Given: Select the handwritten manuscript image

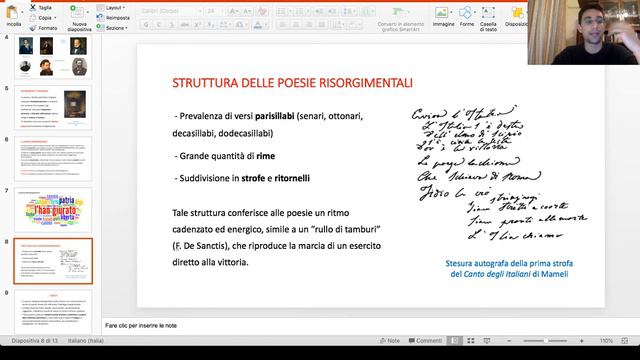Looking at the screenshot, I should pyautogui.click(x=499, y=173).
